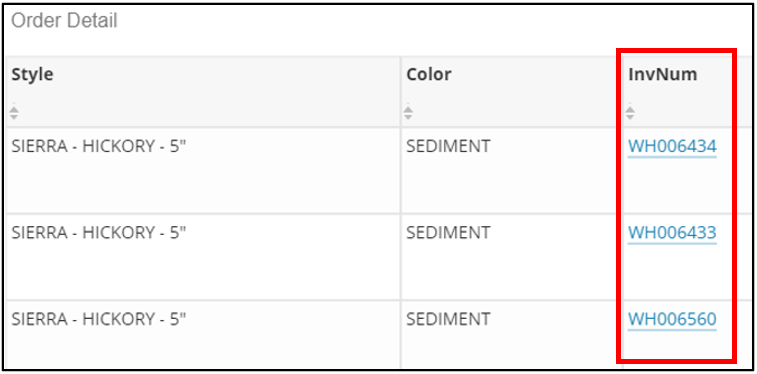Viewport: 757px width, 374px height.
Task: Click the InvNum column header label
Action: click(x=662, y=74)
